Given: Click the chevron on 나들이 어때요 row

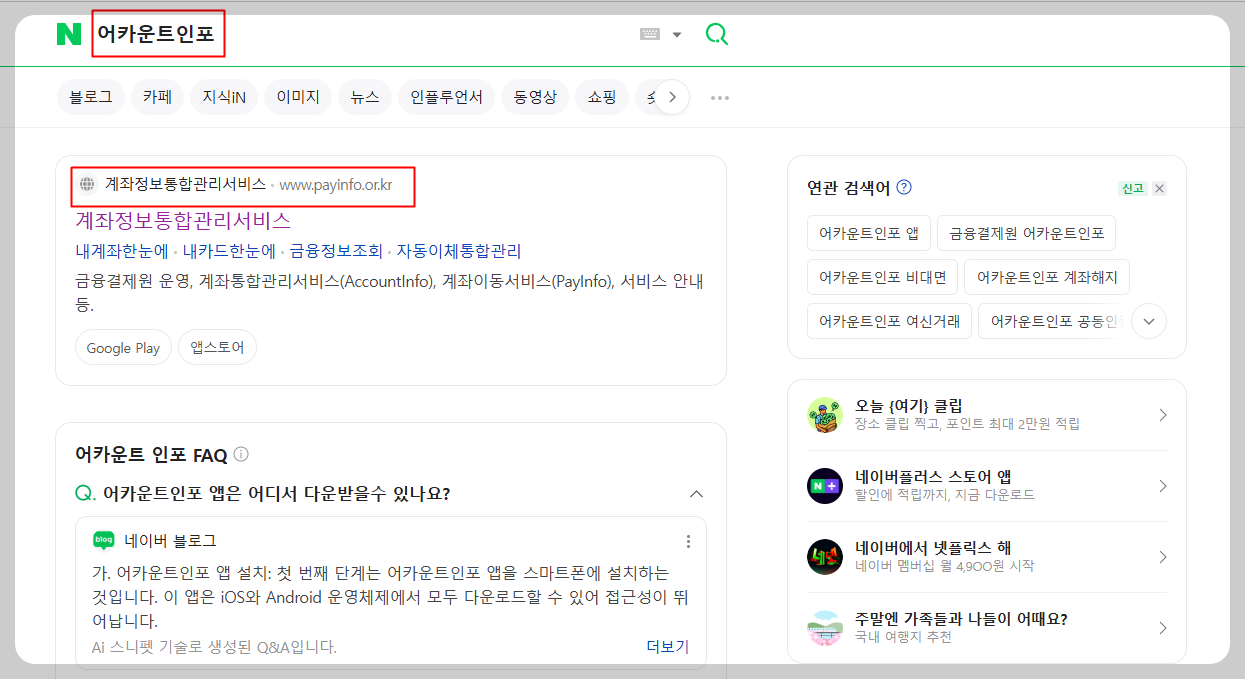Looking at the screenshot, I should pos(1162,628).
